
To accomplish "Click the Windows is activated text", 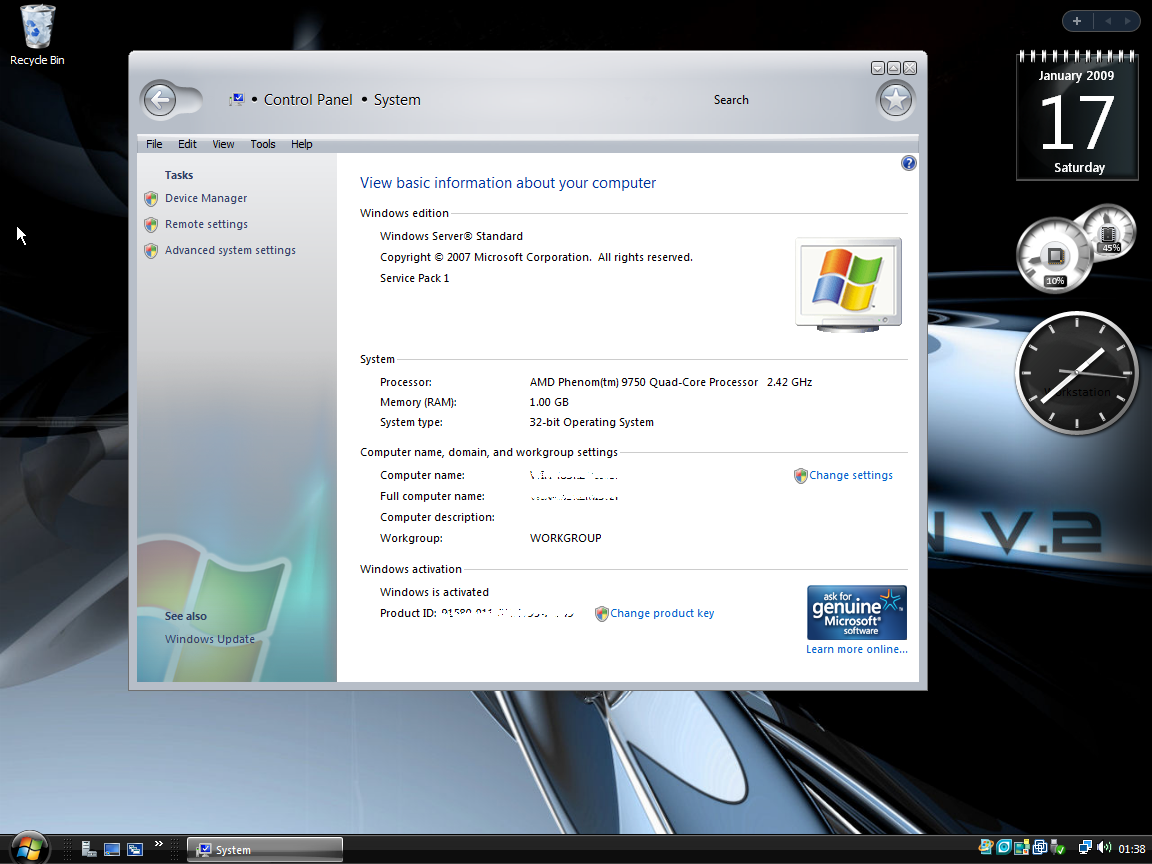I will [434, 592].
